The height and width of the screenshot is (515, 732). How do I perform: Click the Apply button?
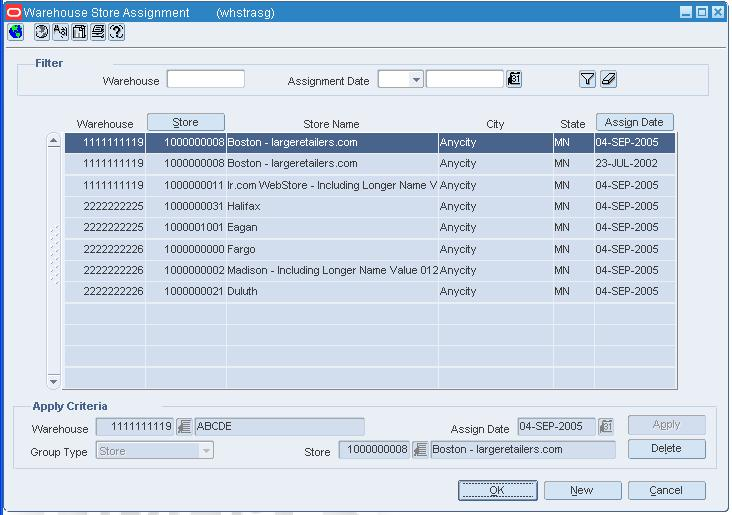(x=666, y=425)
